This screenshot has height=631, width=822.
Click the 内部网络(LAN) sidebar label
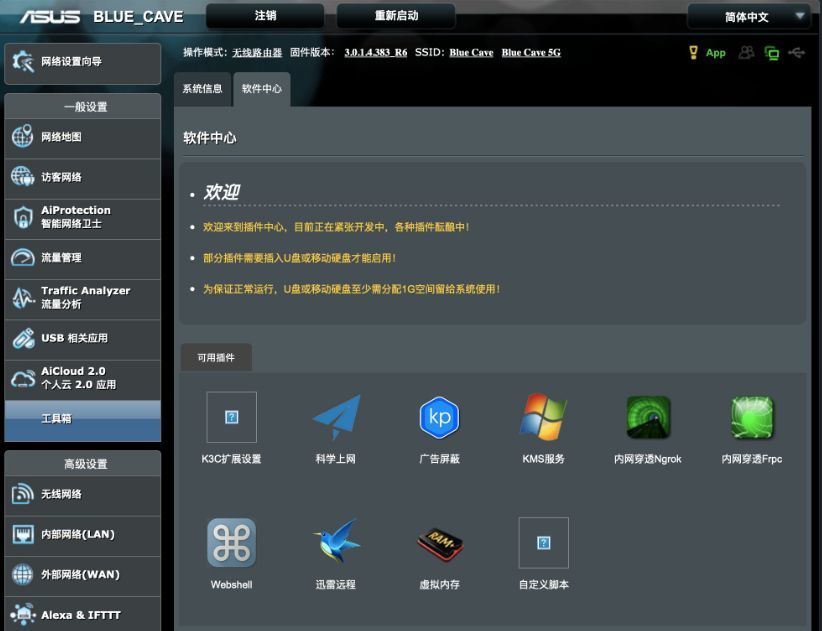tap(78, 535)
